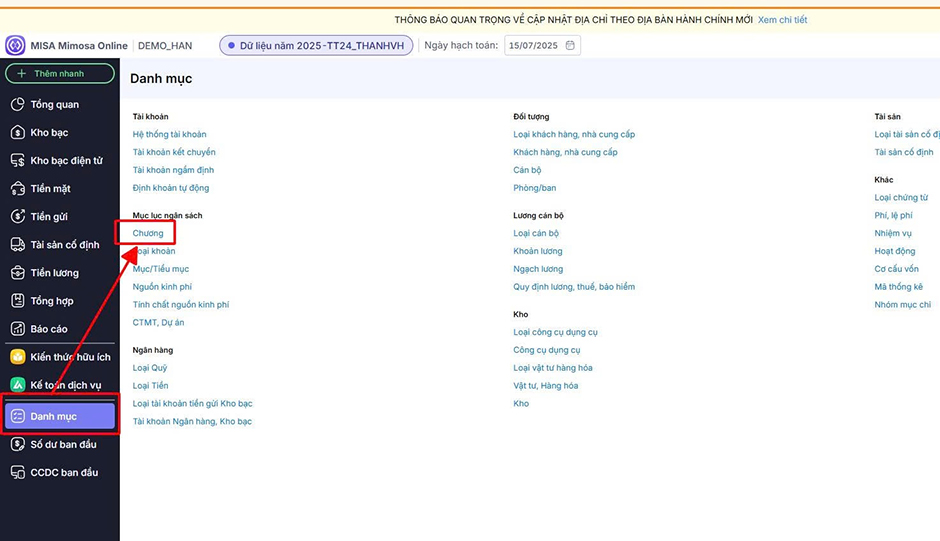
Task: Go to Khách hàng, nhà cung cấp link
Action: 565,152
